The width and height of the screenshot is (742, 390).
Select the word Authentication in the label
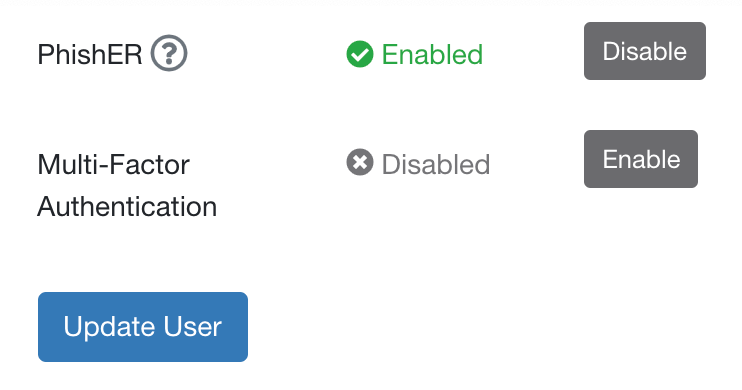tap(127, 207)
